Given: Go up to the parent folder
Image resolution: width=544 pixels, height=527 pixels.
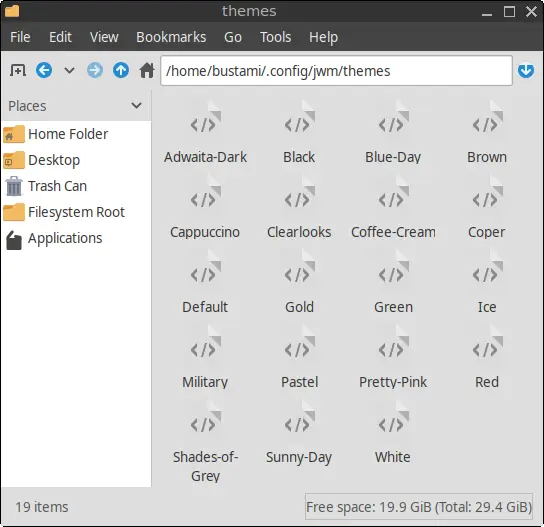Looking at the screenshot, I should [121, 70].
